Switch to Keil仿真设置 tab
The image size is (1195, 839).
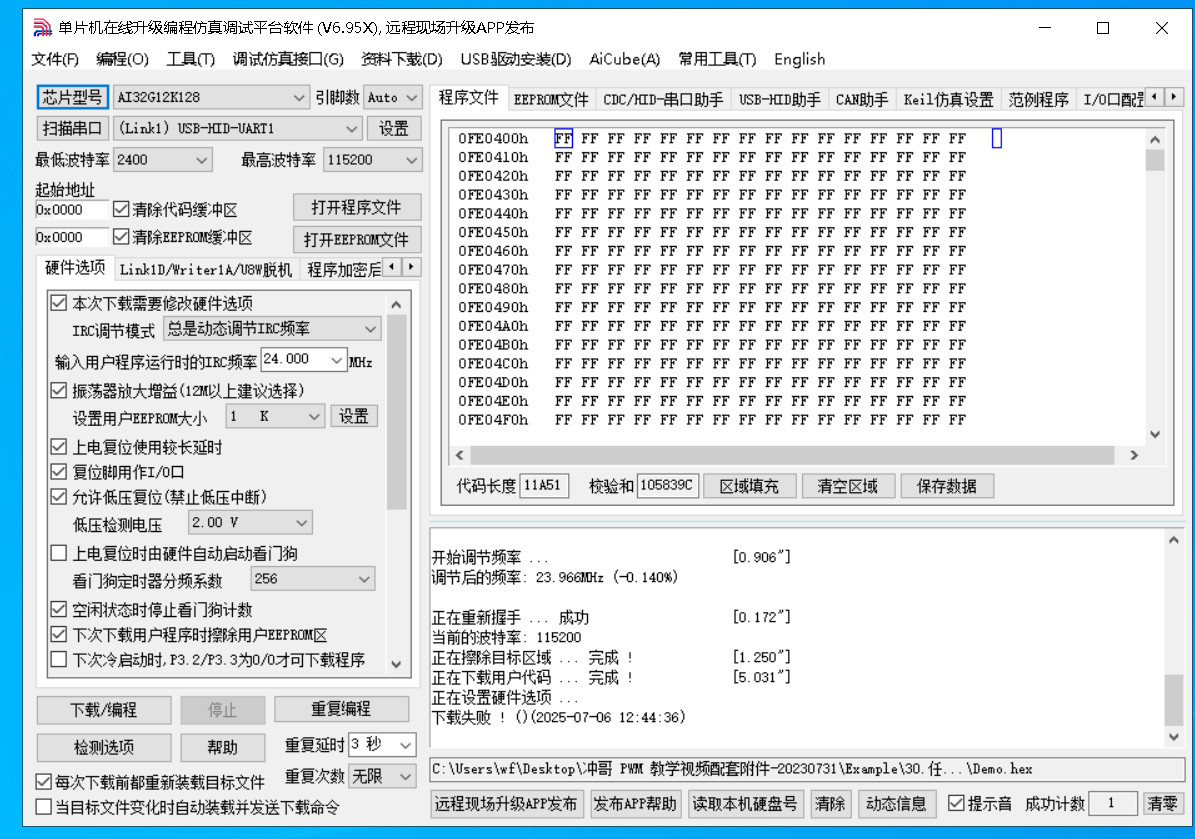(x=948, y=100)
